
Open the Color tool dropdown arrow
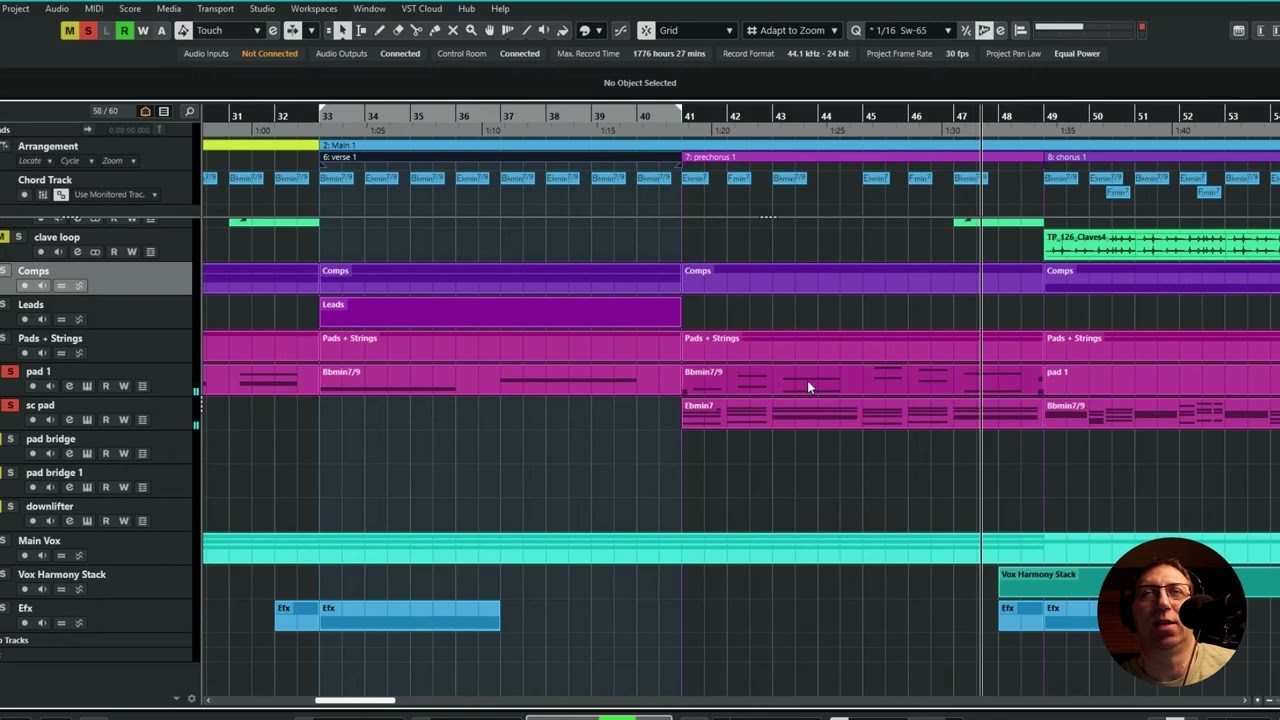[x=598, y=30]
